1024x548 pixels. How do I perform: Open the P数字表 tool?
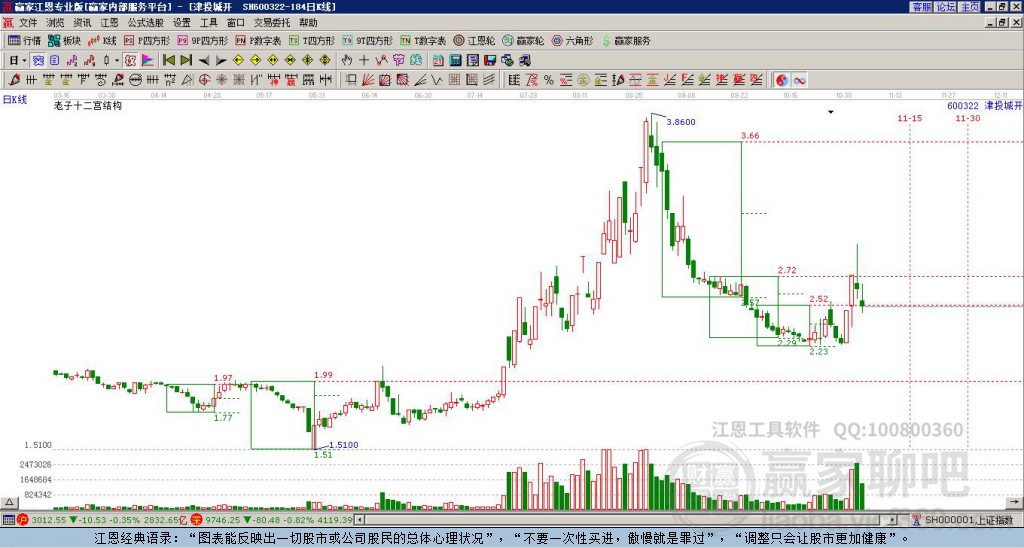click(258, 40)
